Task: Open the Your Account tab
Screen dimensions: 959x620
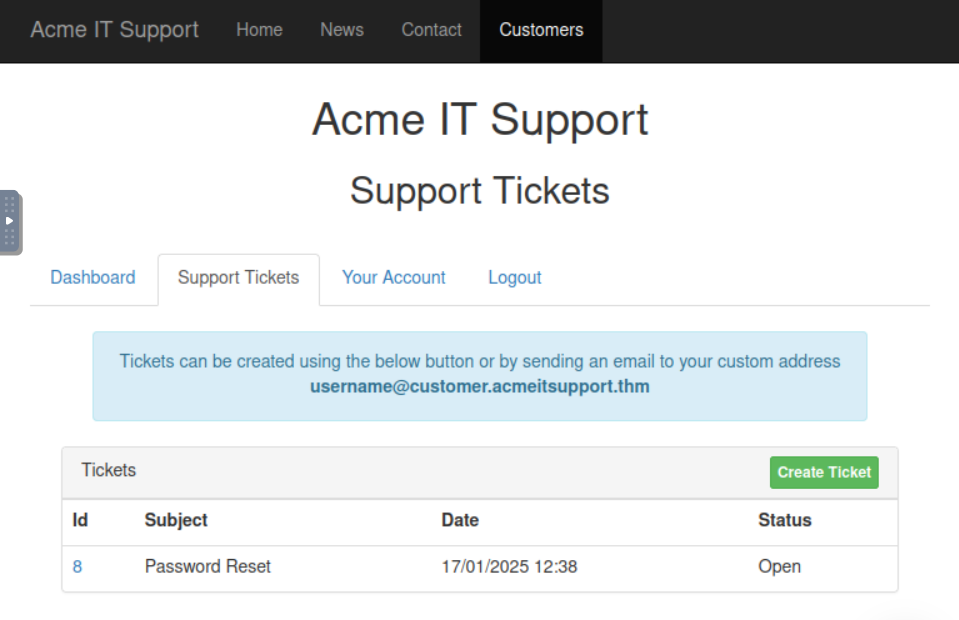Action: pos(393,278)
